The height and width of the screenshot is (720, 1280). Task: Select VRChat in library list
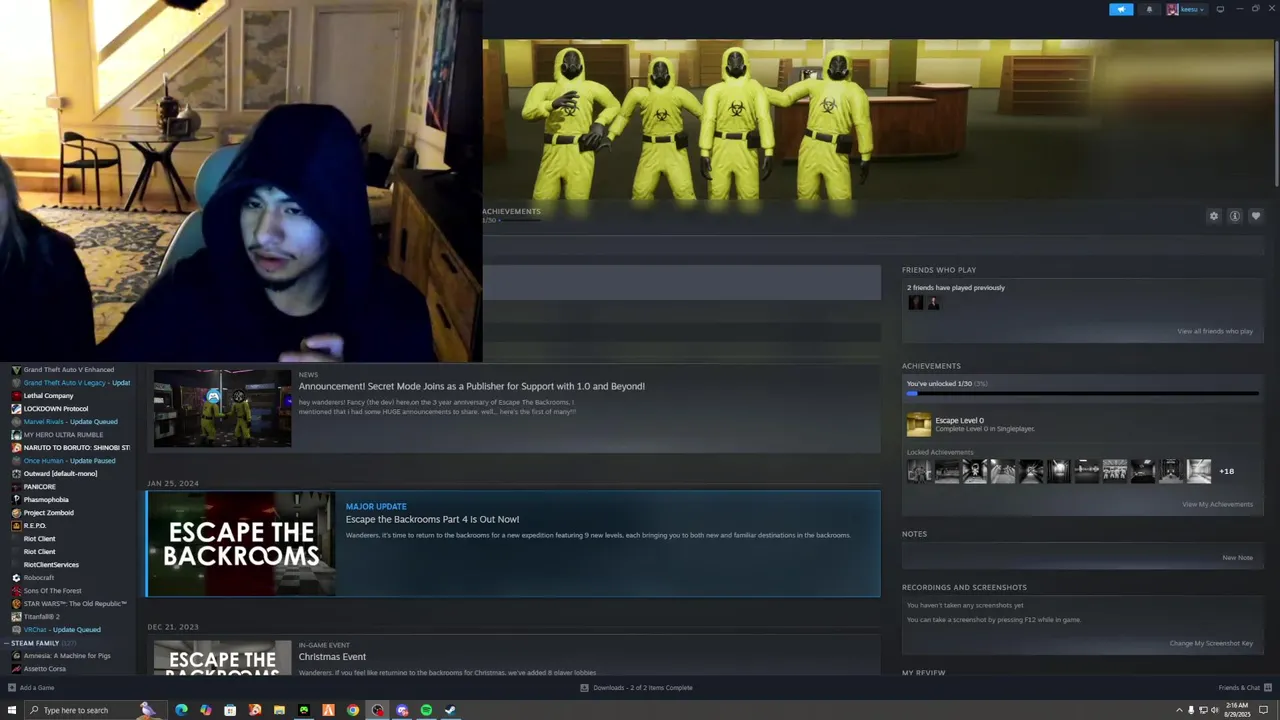pos(62,630)
